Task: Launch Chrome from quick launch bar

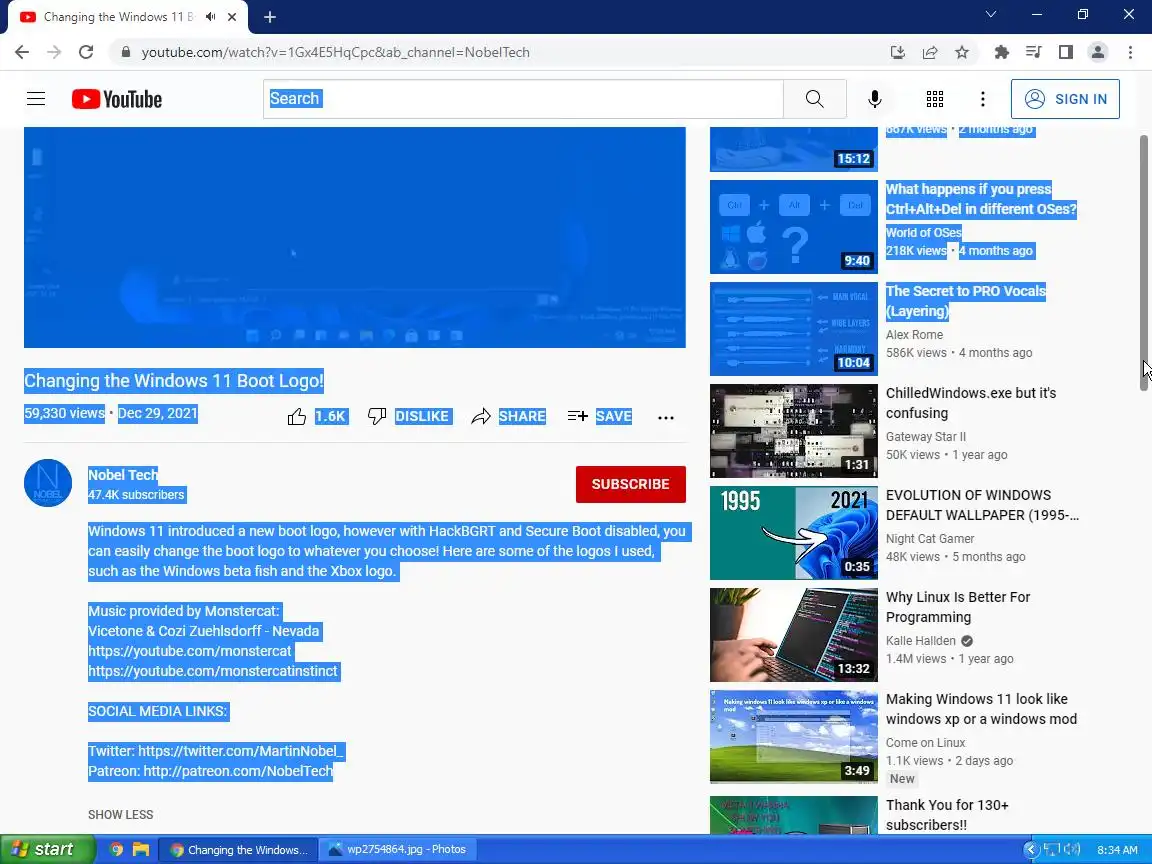Action: coord(116,849)
